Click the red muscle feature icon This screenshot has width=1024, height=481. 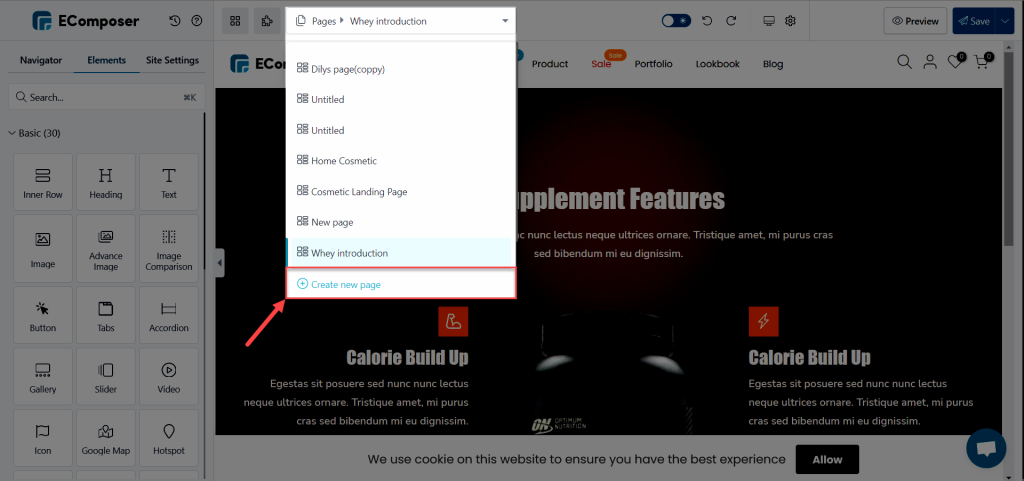pyautogui.click(x=453, y=322)
